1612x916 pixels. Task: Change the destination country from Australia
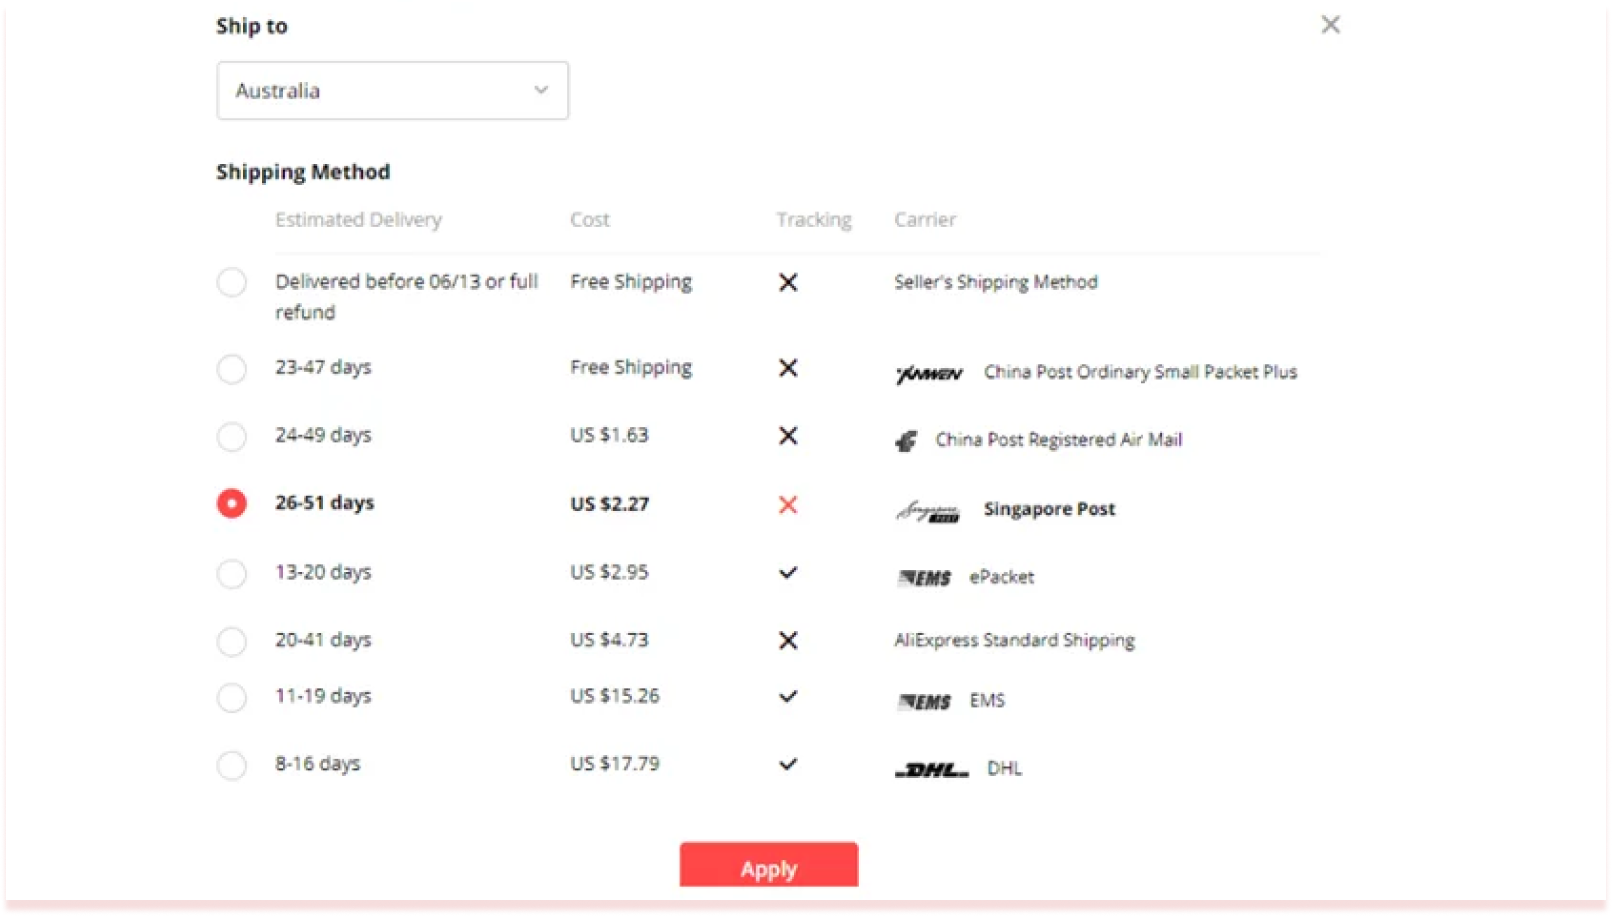(392, 90)
